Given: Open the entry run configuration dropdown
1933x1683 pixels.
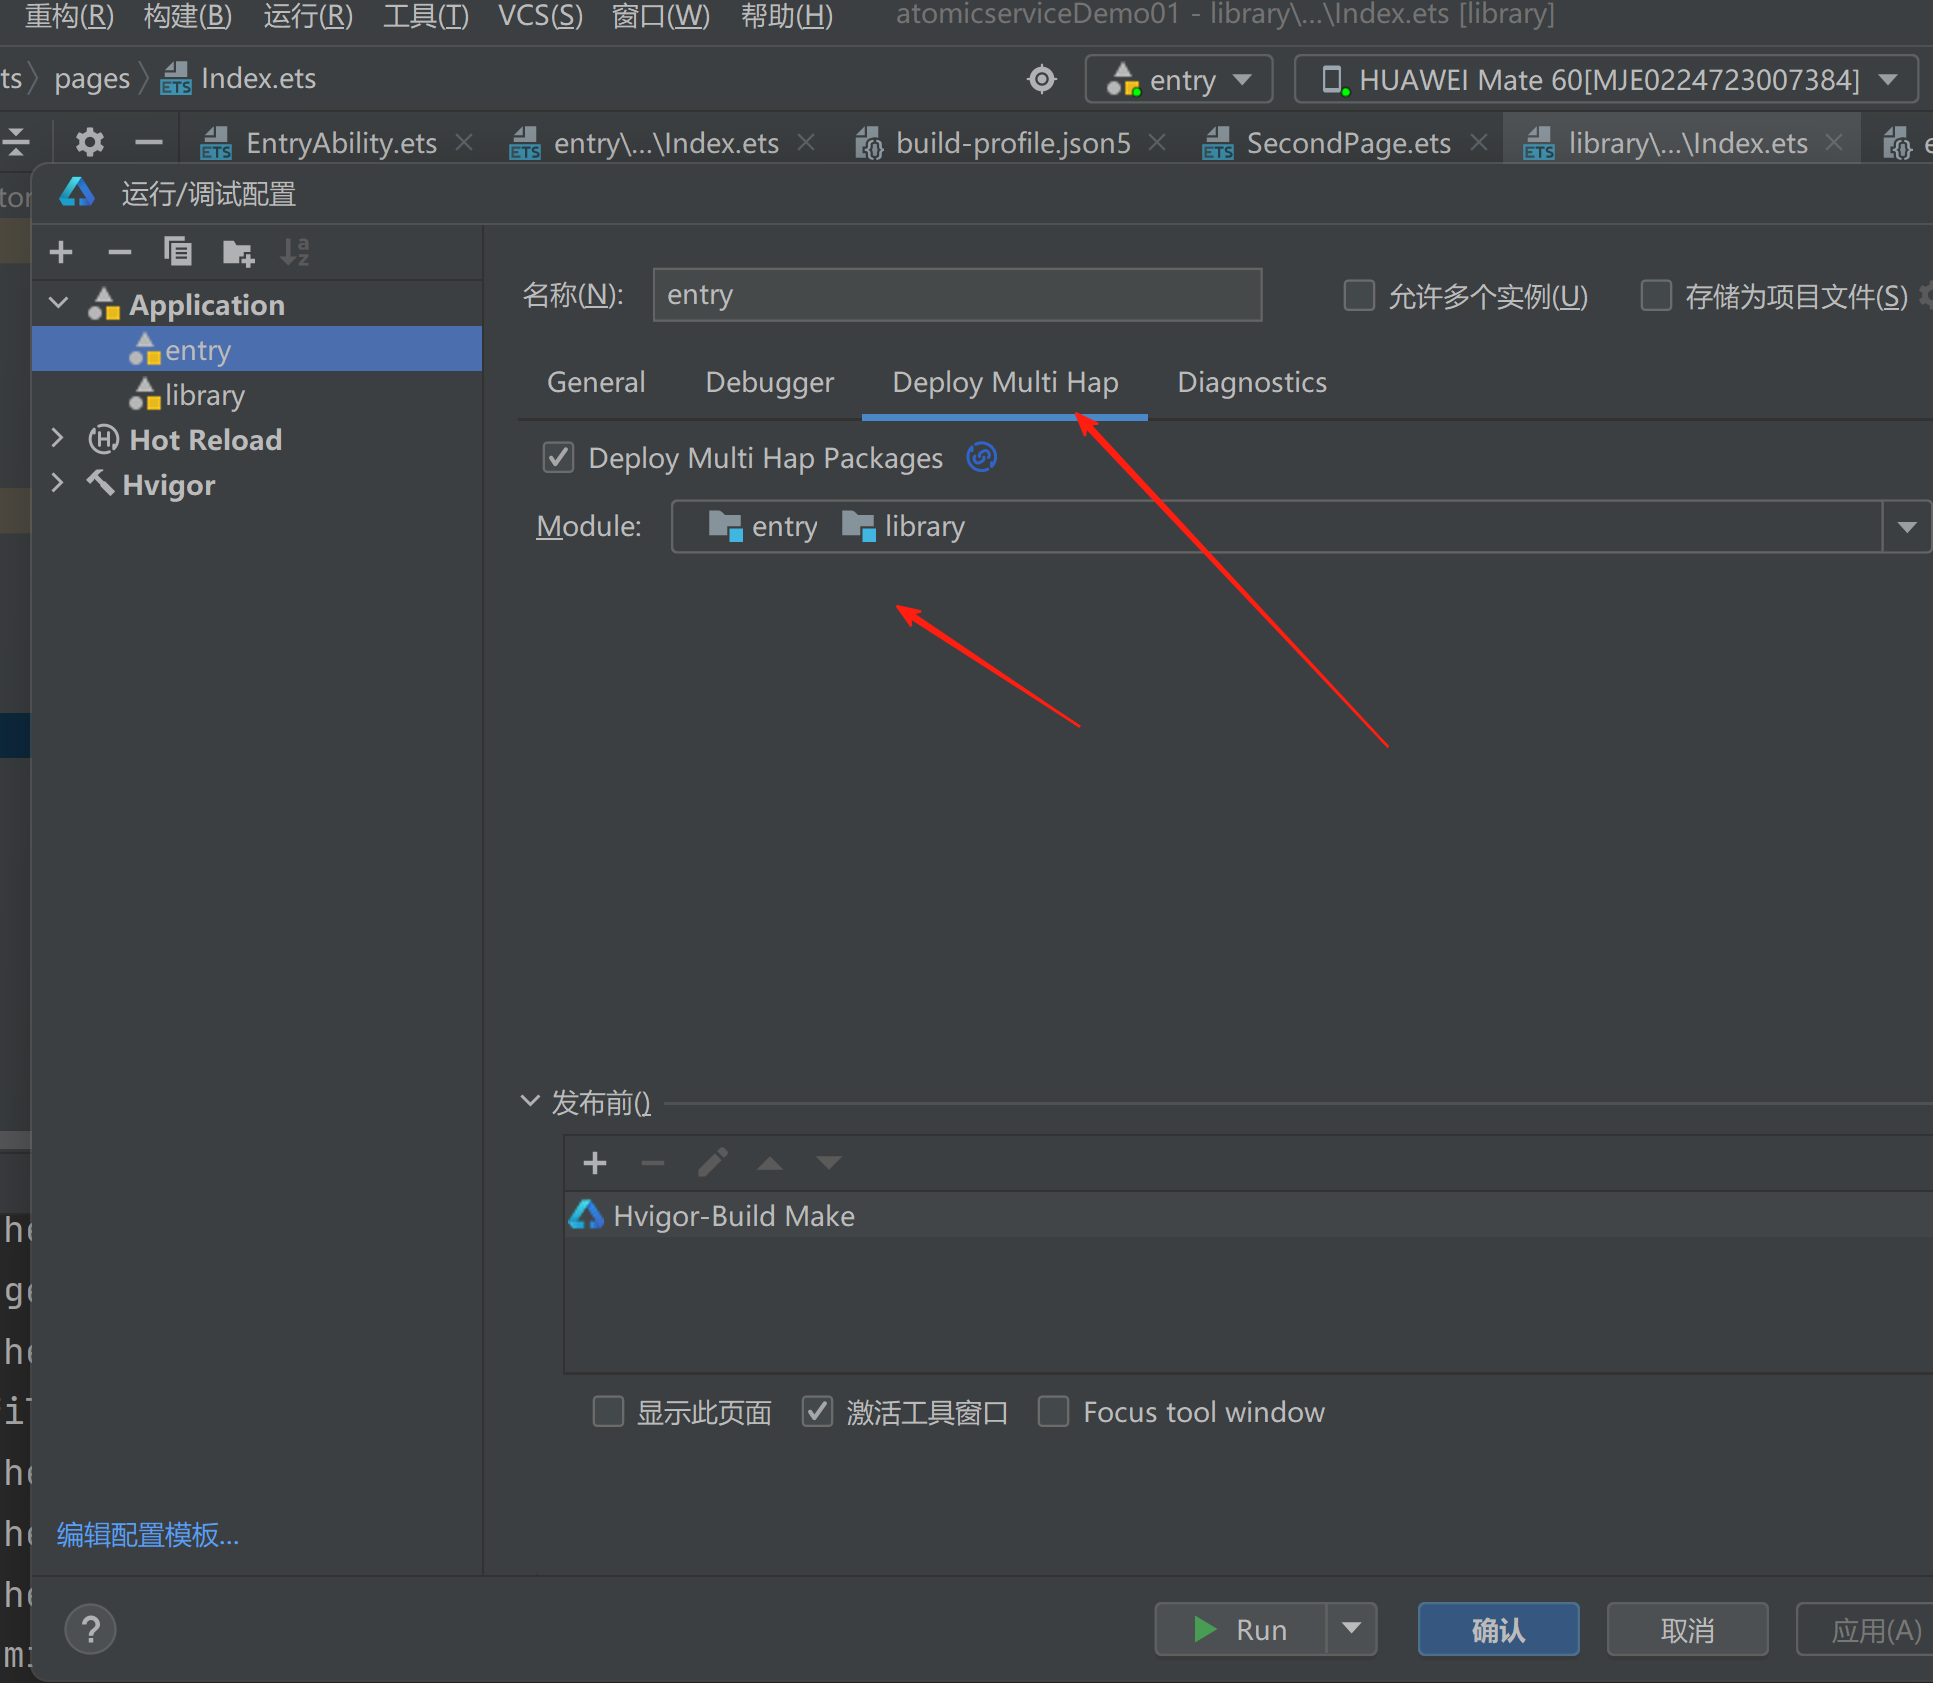Looking at the screenshot, I should coord(1179,79).
